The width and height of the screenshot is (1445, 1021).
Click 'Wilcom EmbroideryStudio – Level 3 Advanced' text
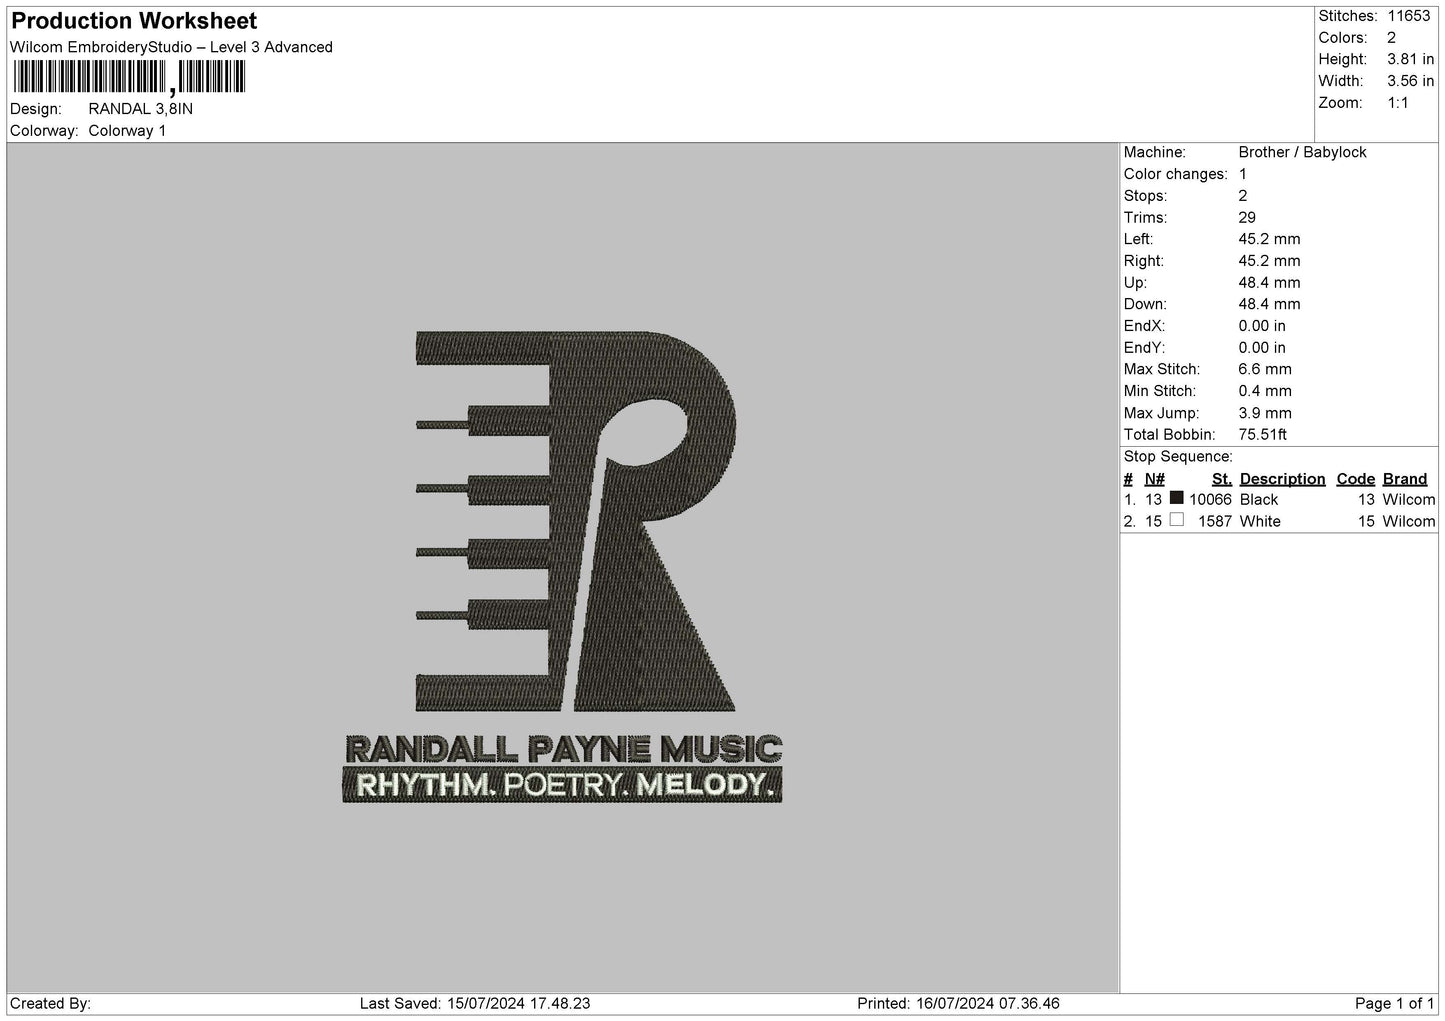tap(171, 47)
